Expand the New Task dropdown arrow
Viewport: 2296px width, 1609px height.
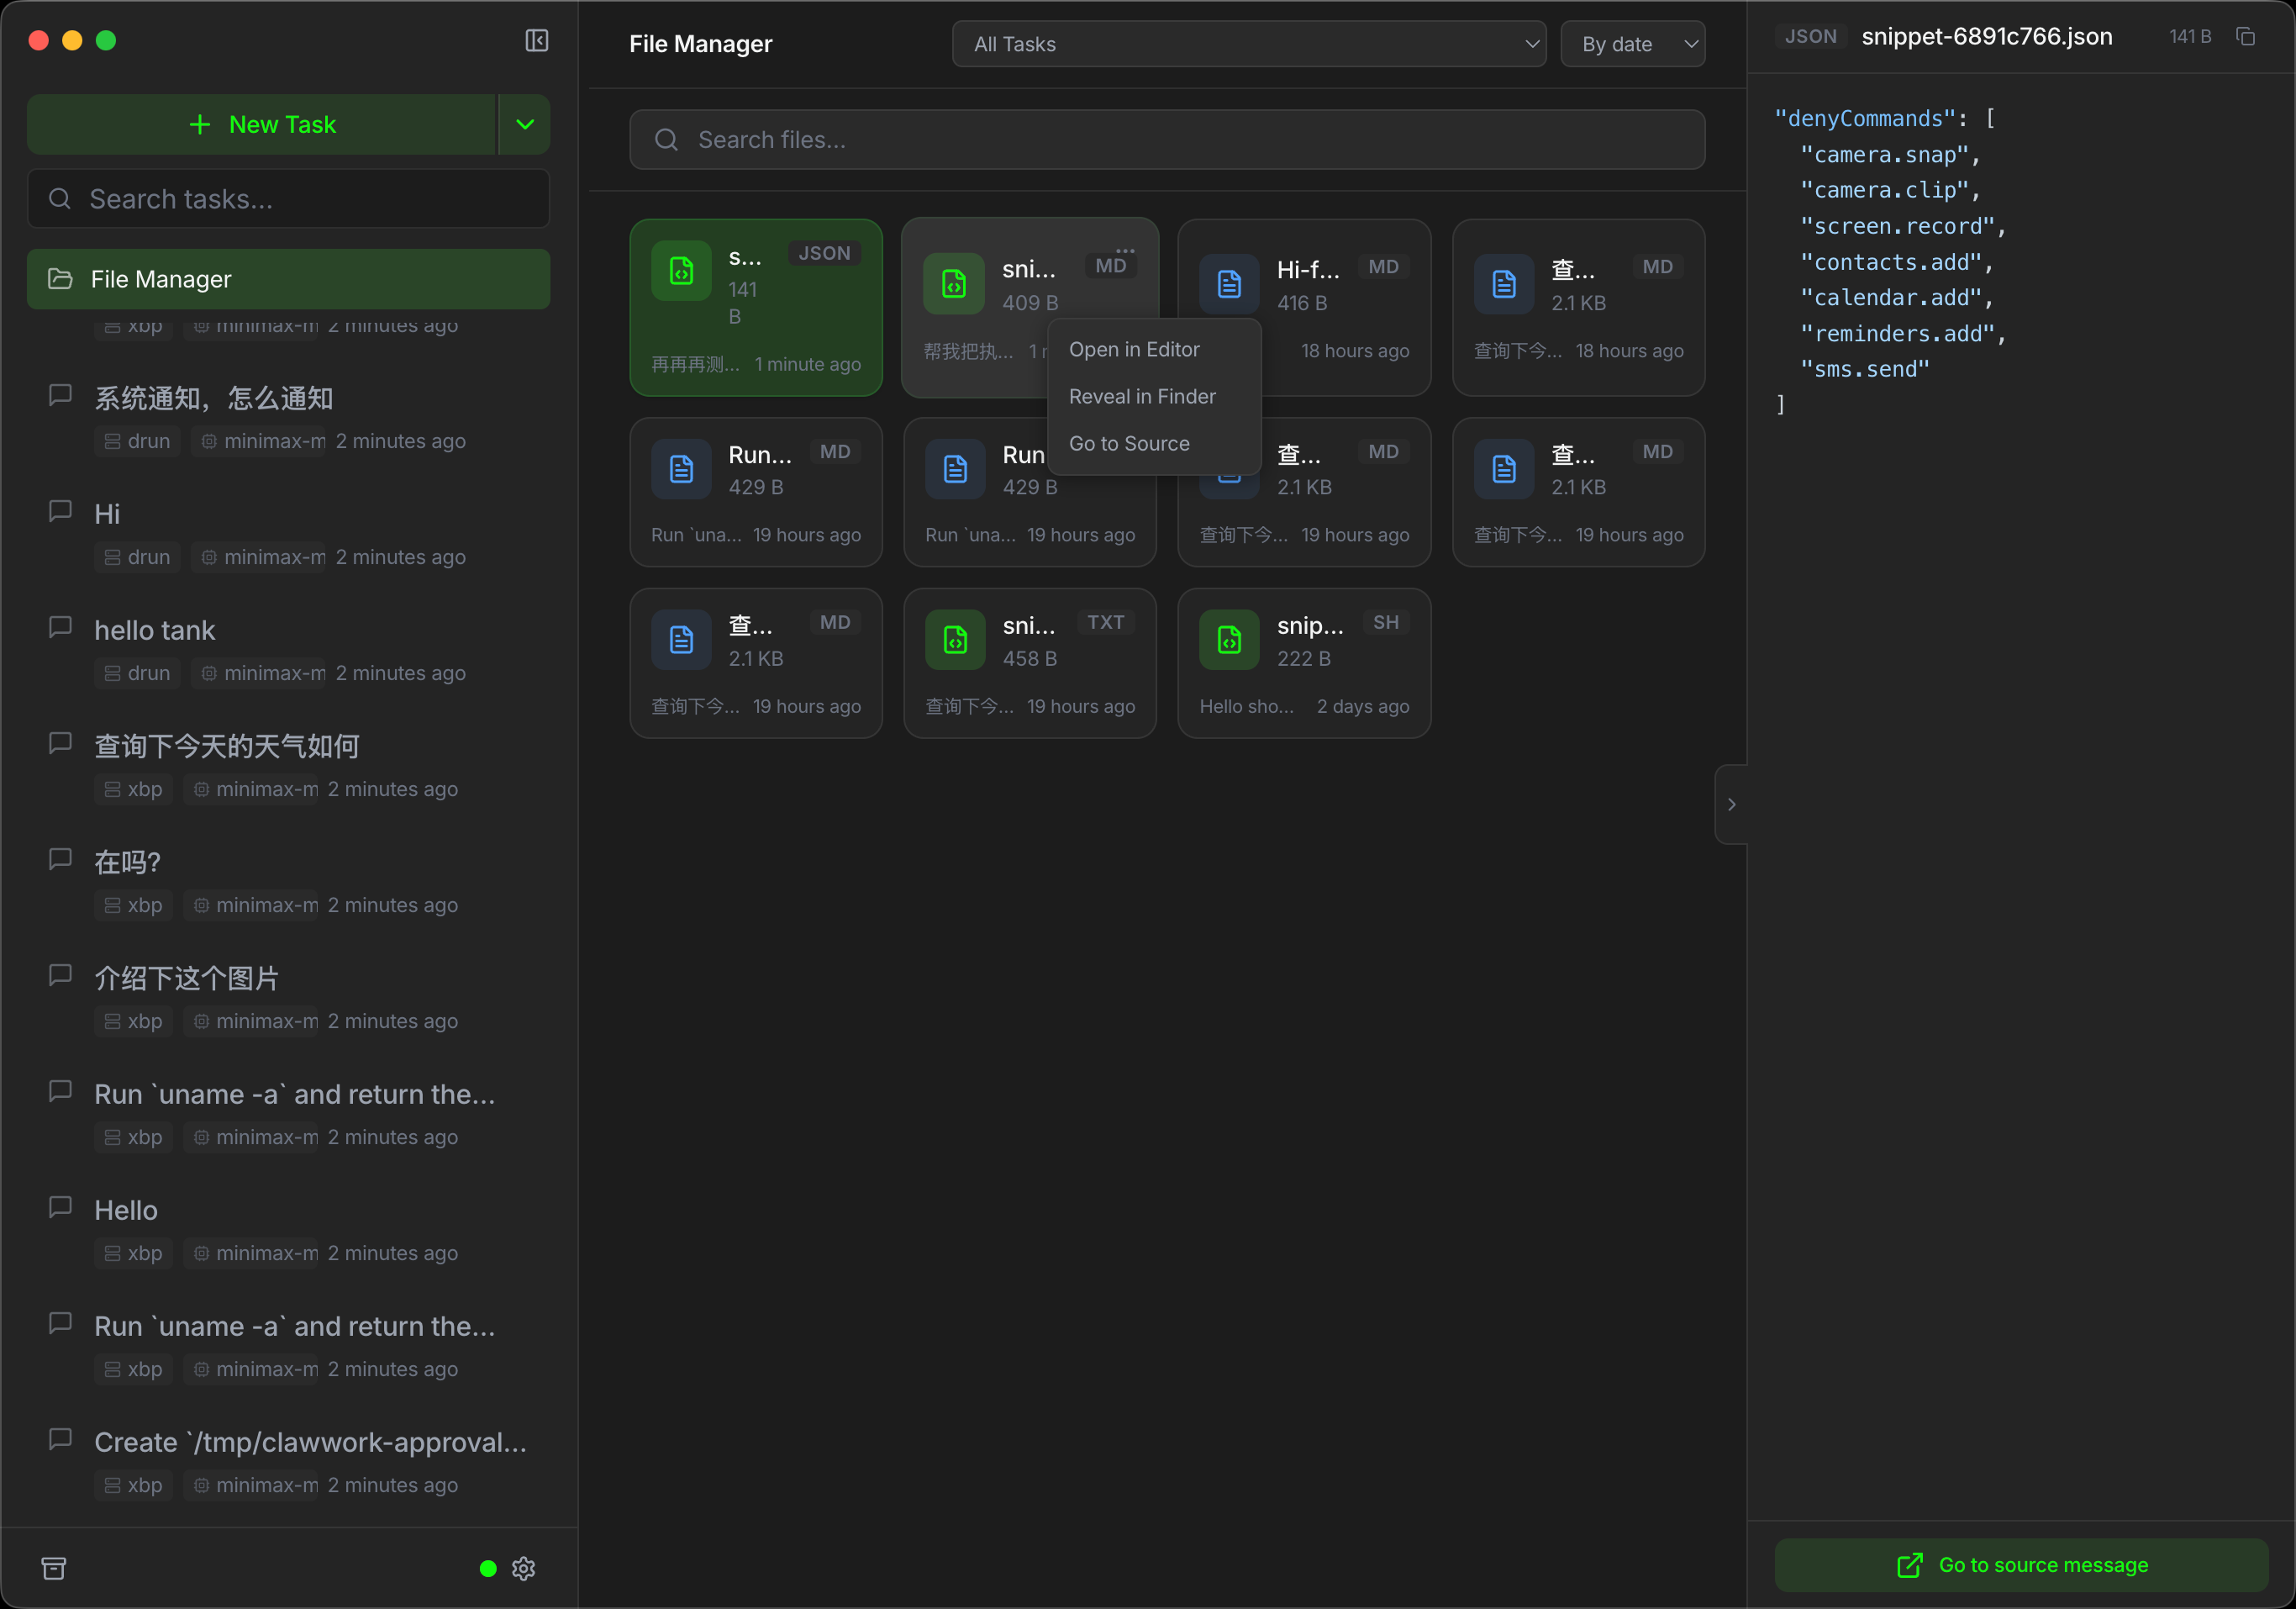(x=525, y=124)
